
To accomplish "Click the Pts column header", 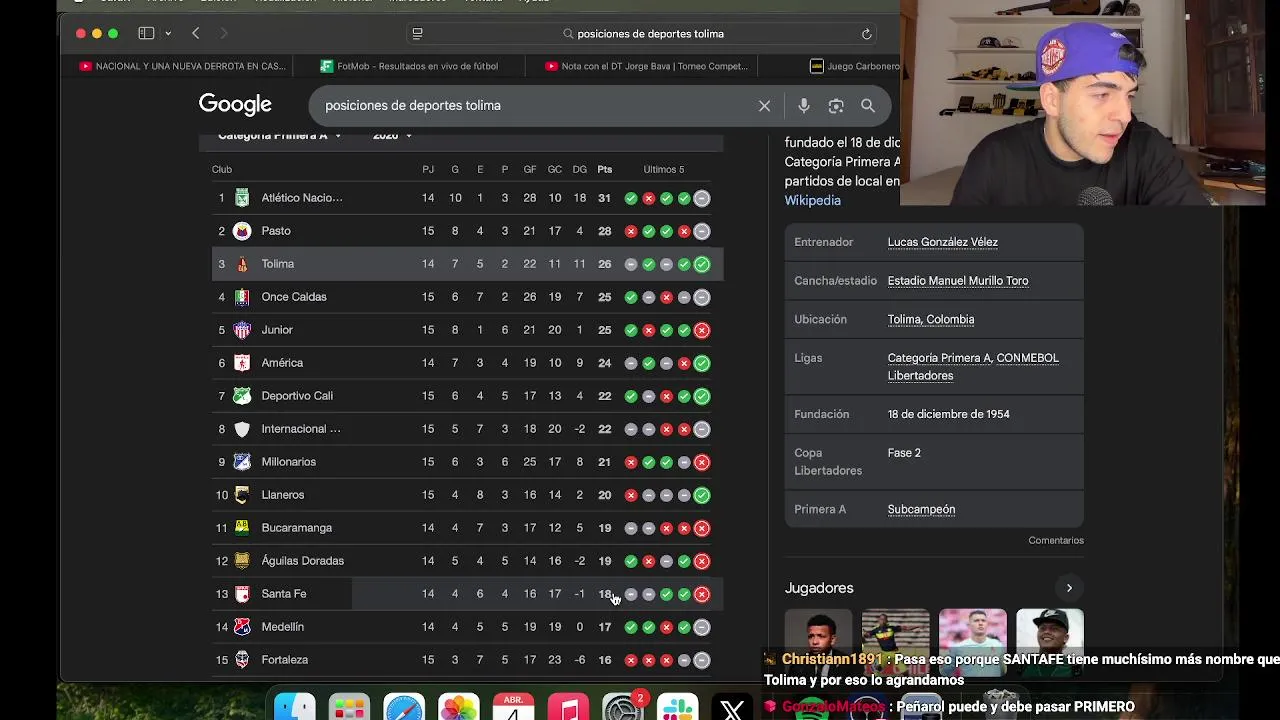I will (x=605, y=169).
